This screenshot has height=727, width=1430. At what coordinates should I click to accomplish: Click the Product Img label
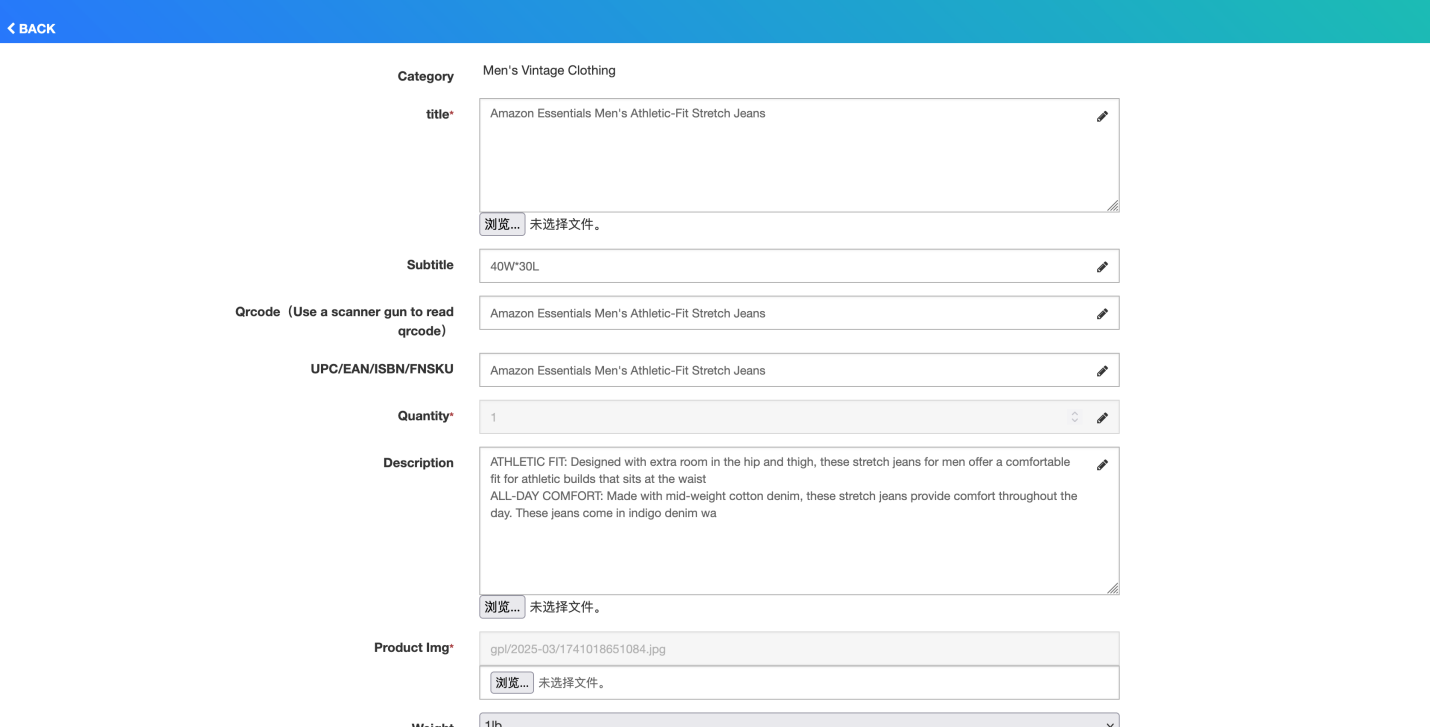413,648
